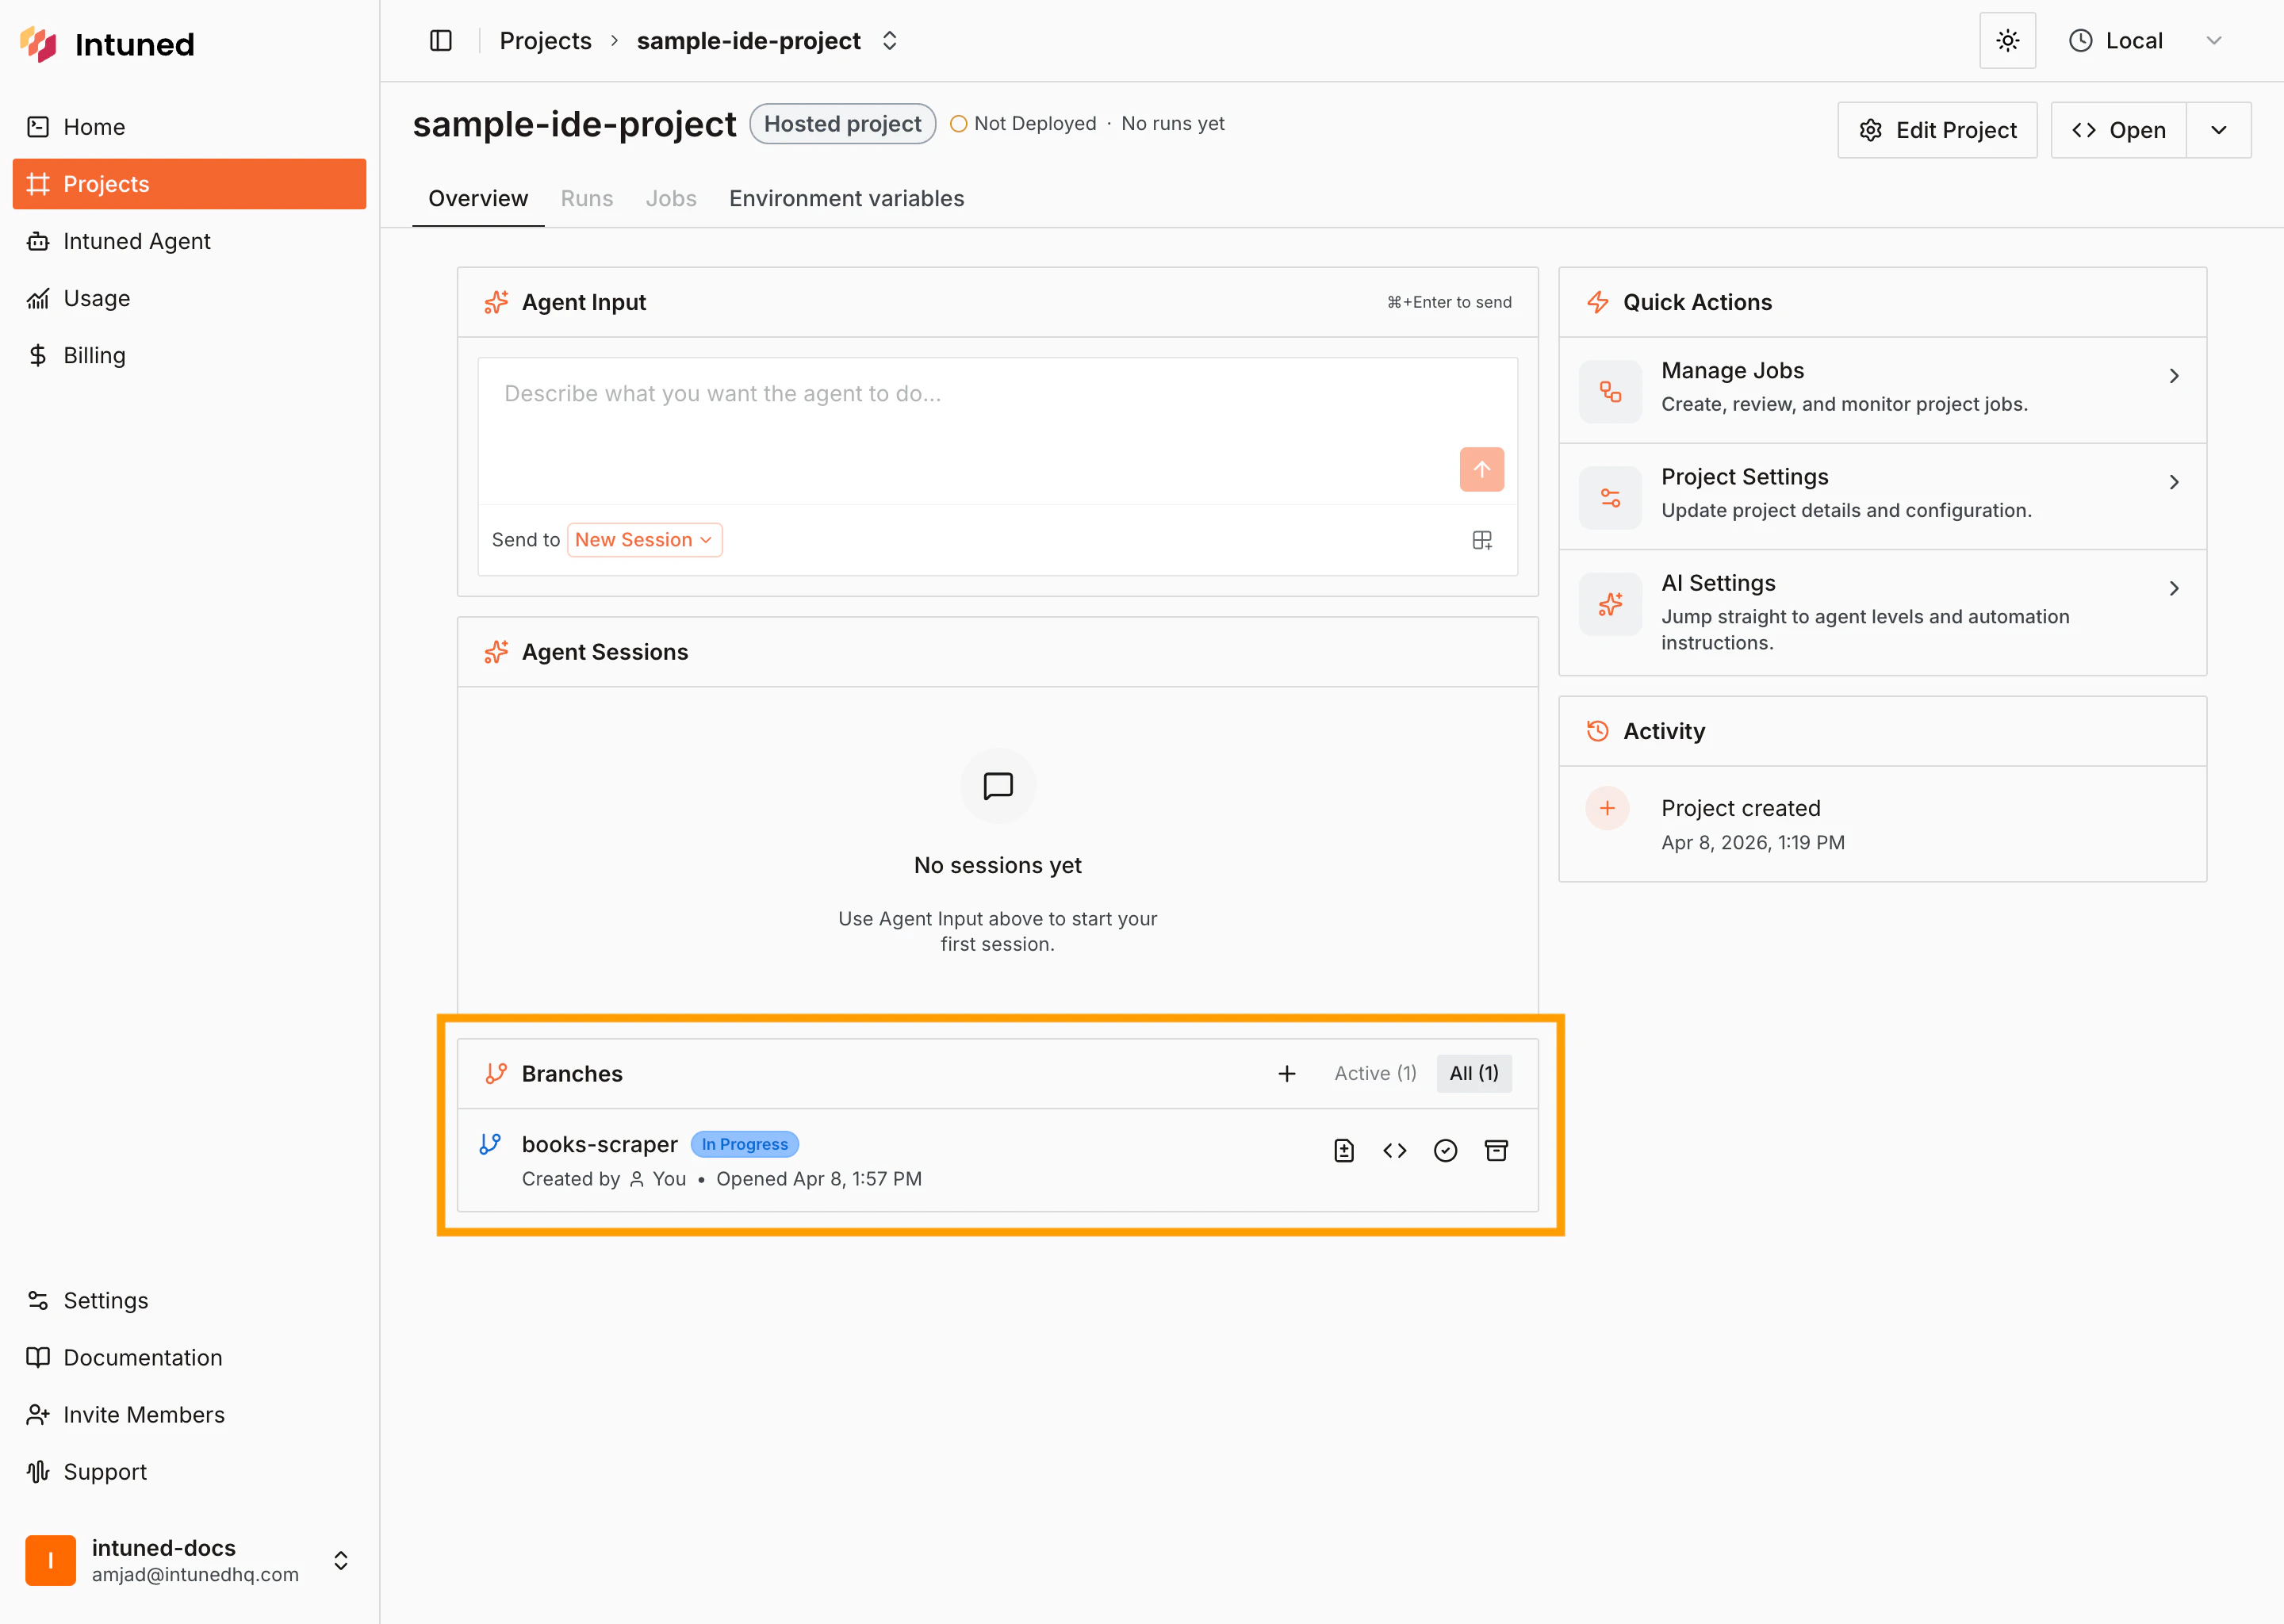
Task: Expand the arrow next to Open button
Action: (x=2218, y=130)
